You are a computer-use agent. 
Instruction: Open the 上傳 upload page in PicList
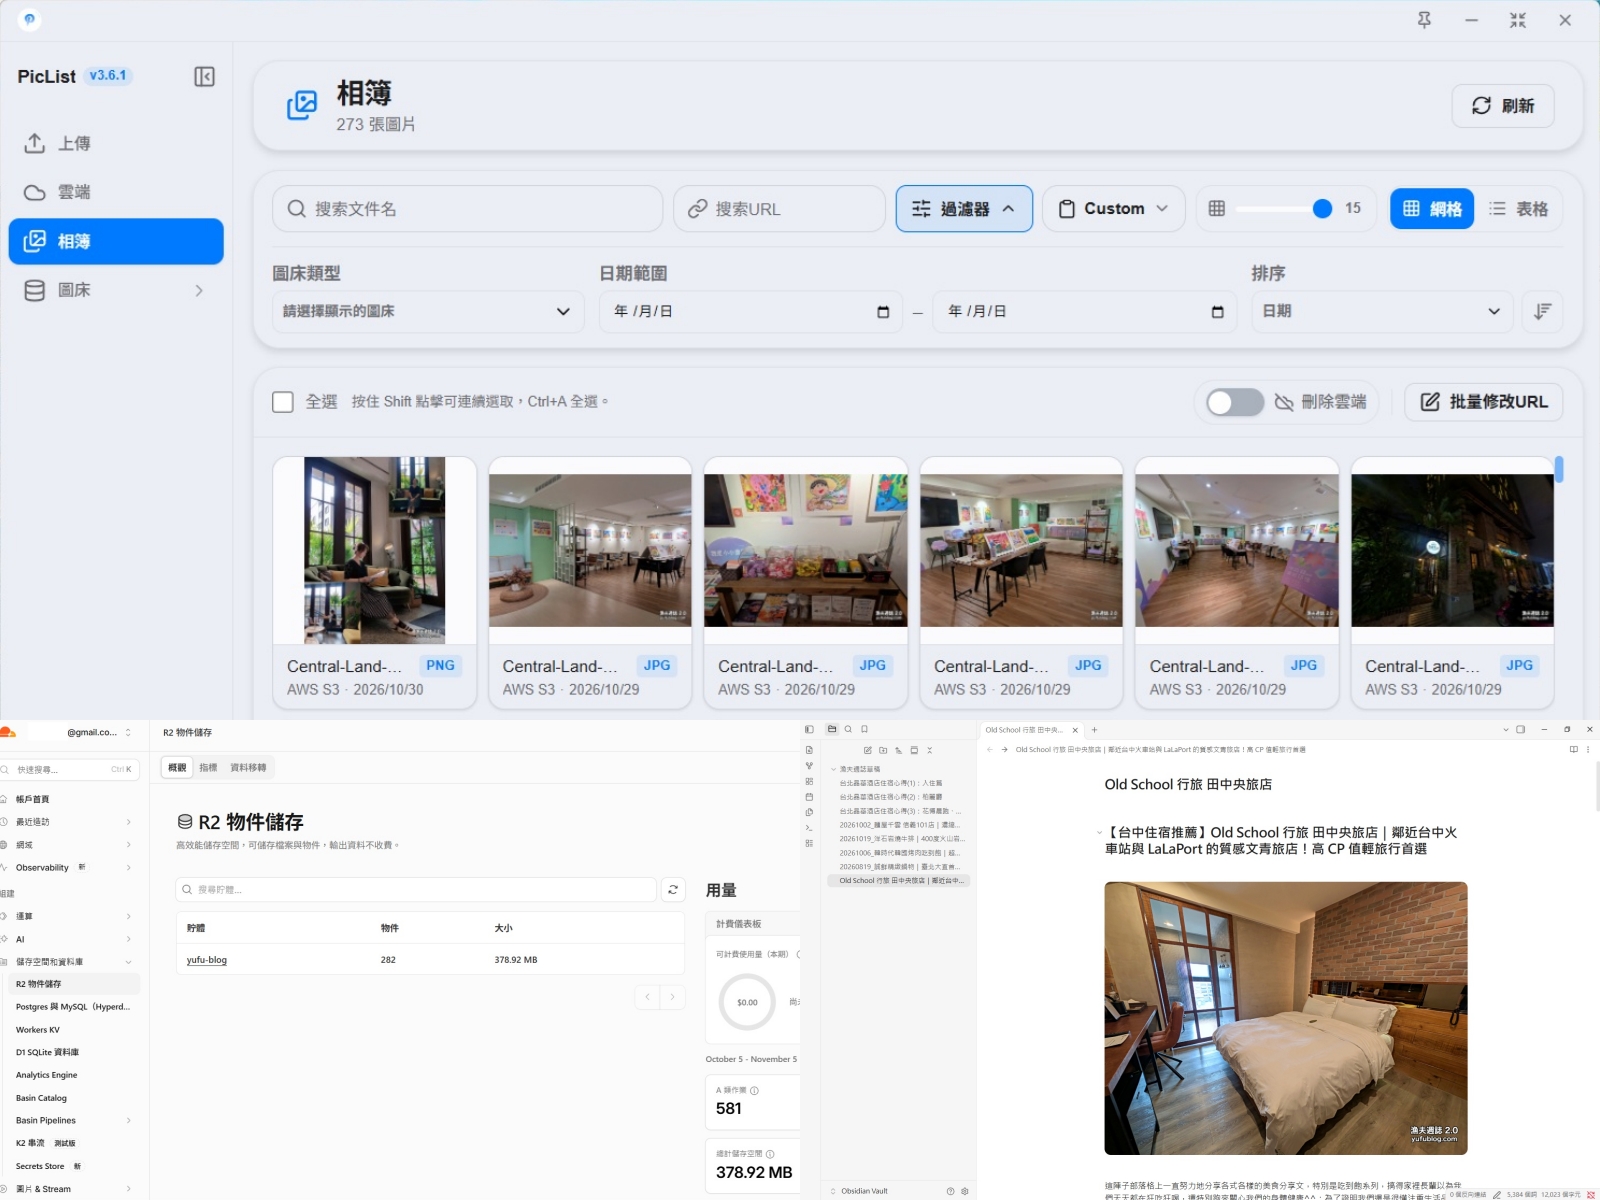(116, 143)
